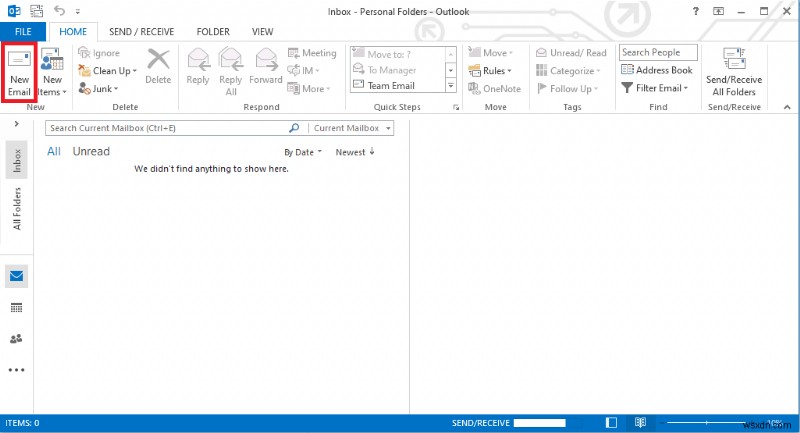Toggle Unread/Read status
This screenshot has height=433, width=800.
click(x=571, y=53)
